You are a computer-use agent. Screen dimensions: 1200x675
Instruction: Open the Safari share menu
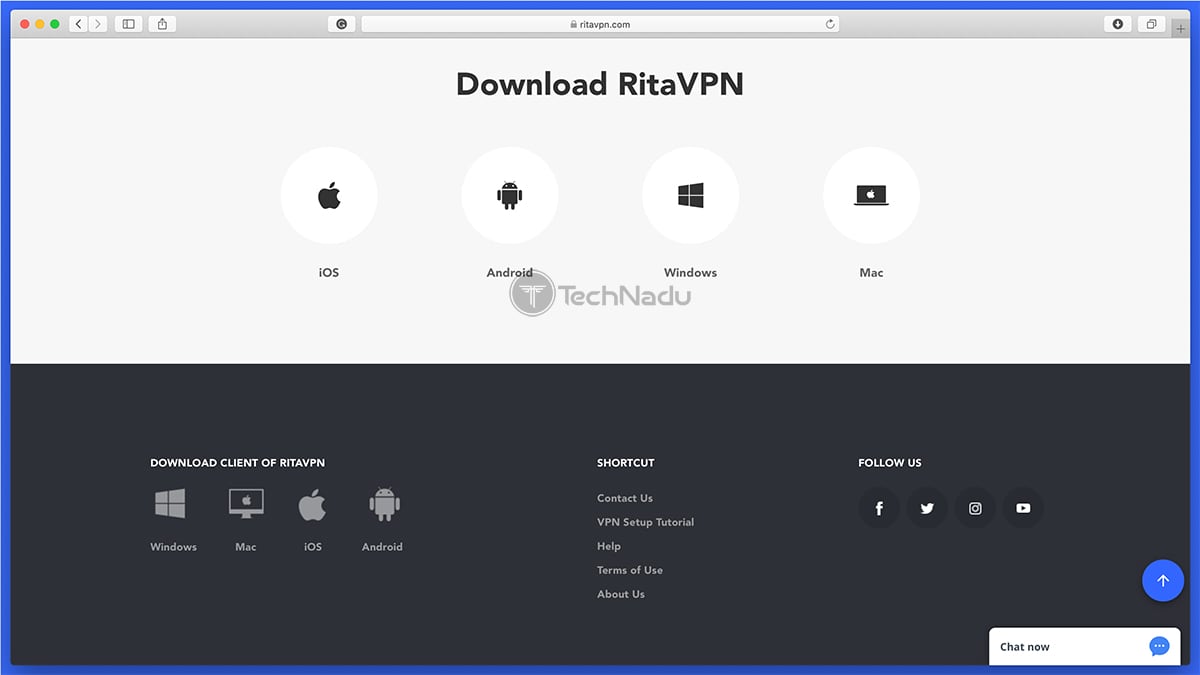pos(162,24)
